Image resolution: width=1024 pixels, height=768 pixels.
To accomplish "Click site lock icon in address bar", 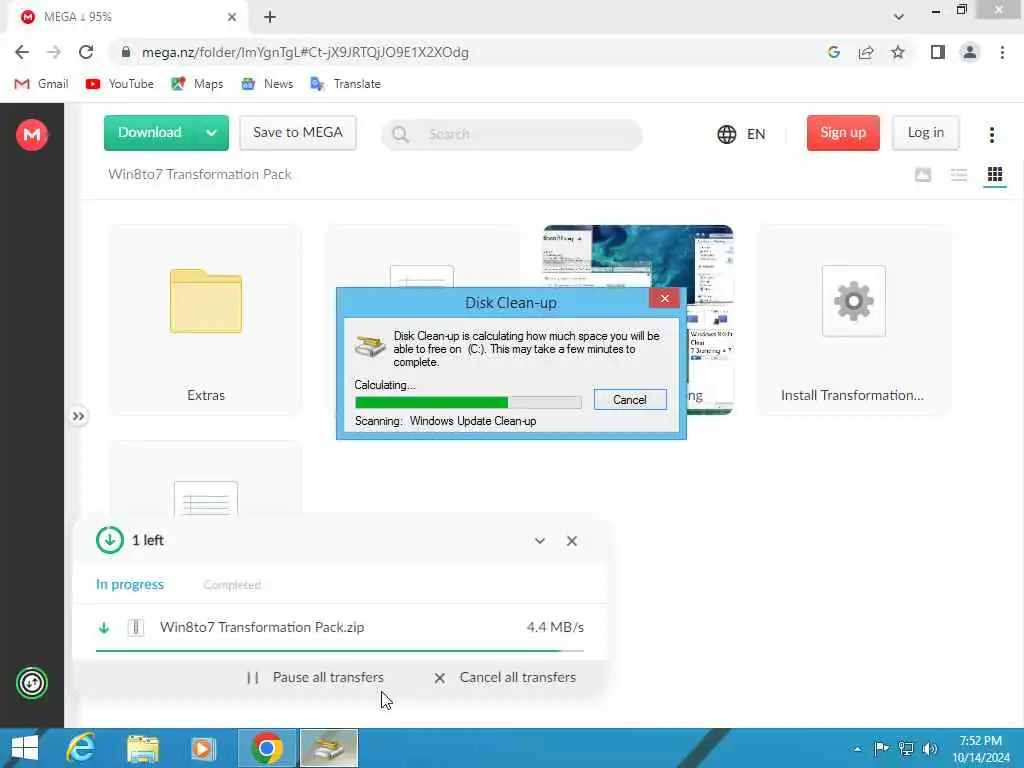I will tap(126, 52).
